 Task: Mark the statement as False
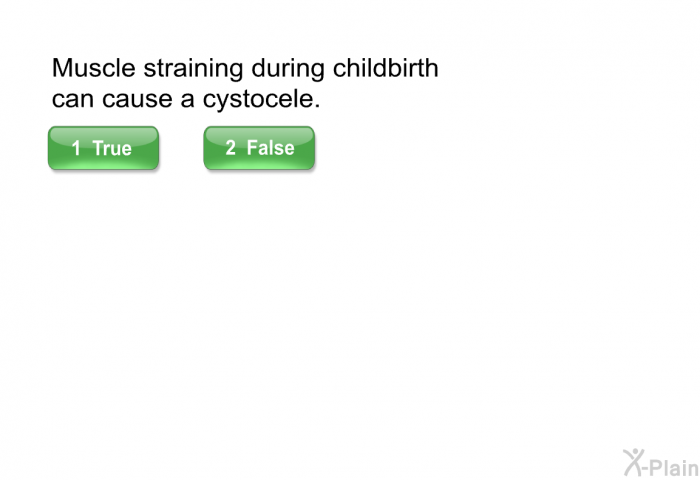tap(259, 148)
